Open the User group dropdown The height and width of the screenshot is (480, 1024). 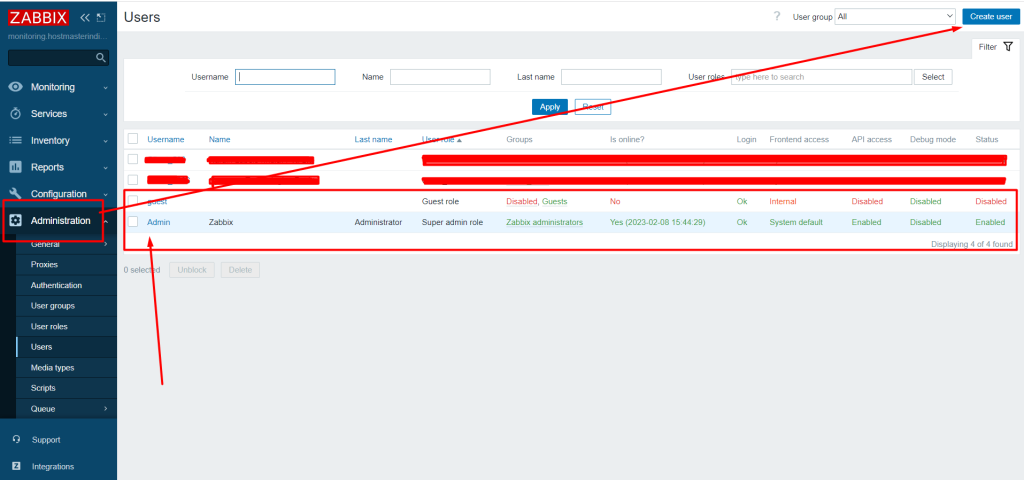click(x=895, y=17)
